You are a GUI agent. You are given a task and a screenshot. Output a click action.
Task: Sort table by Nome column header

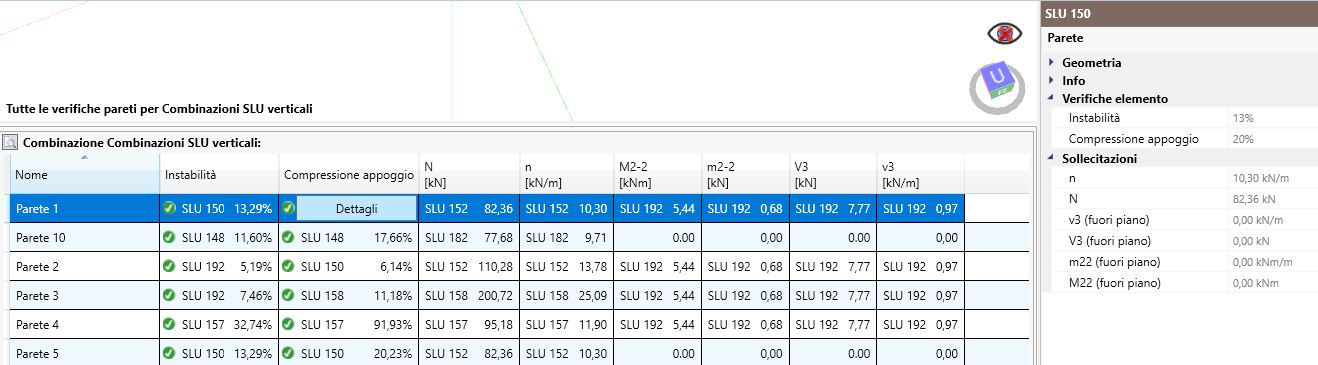coord(84,174)
